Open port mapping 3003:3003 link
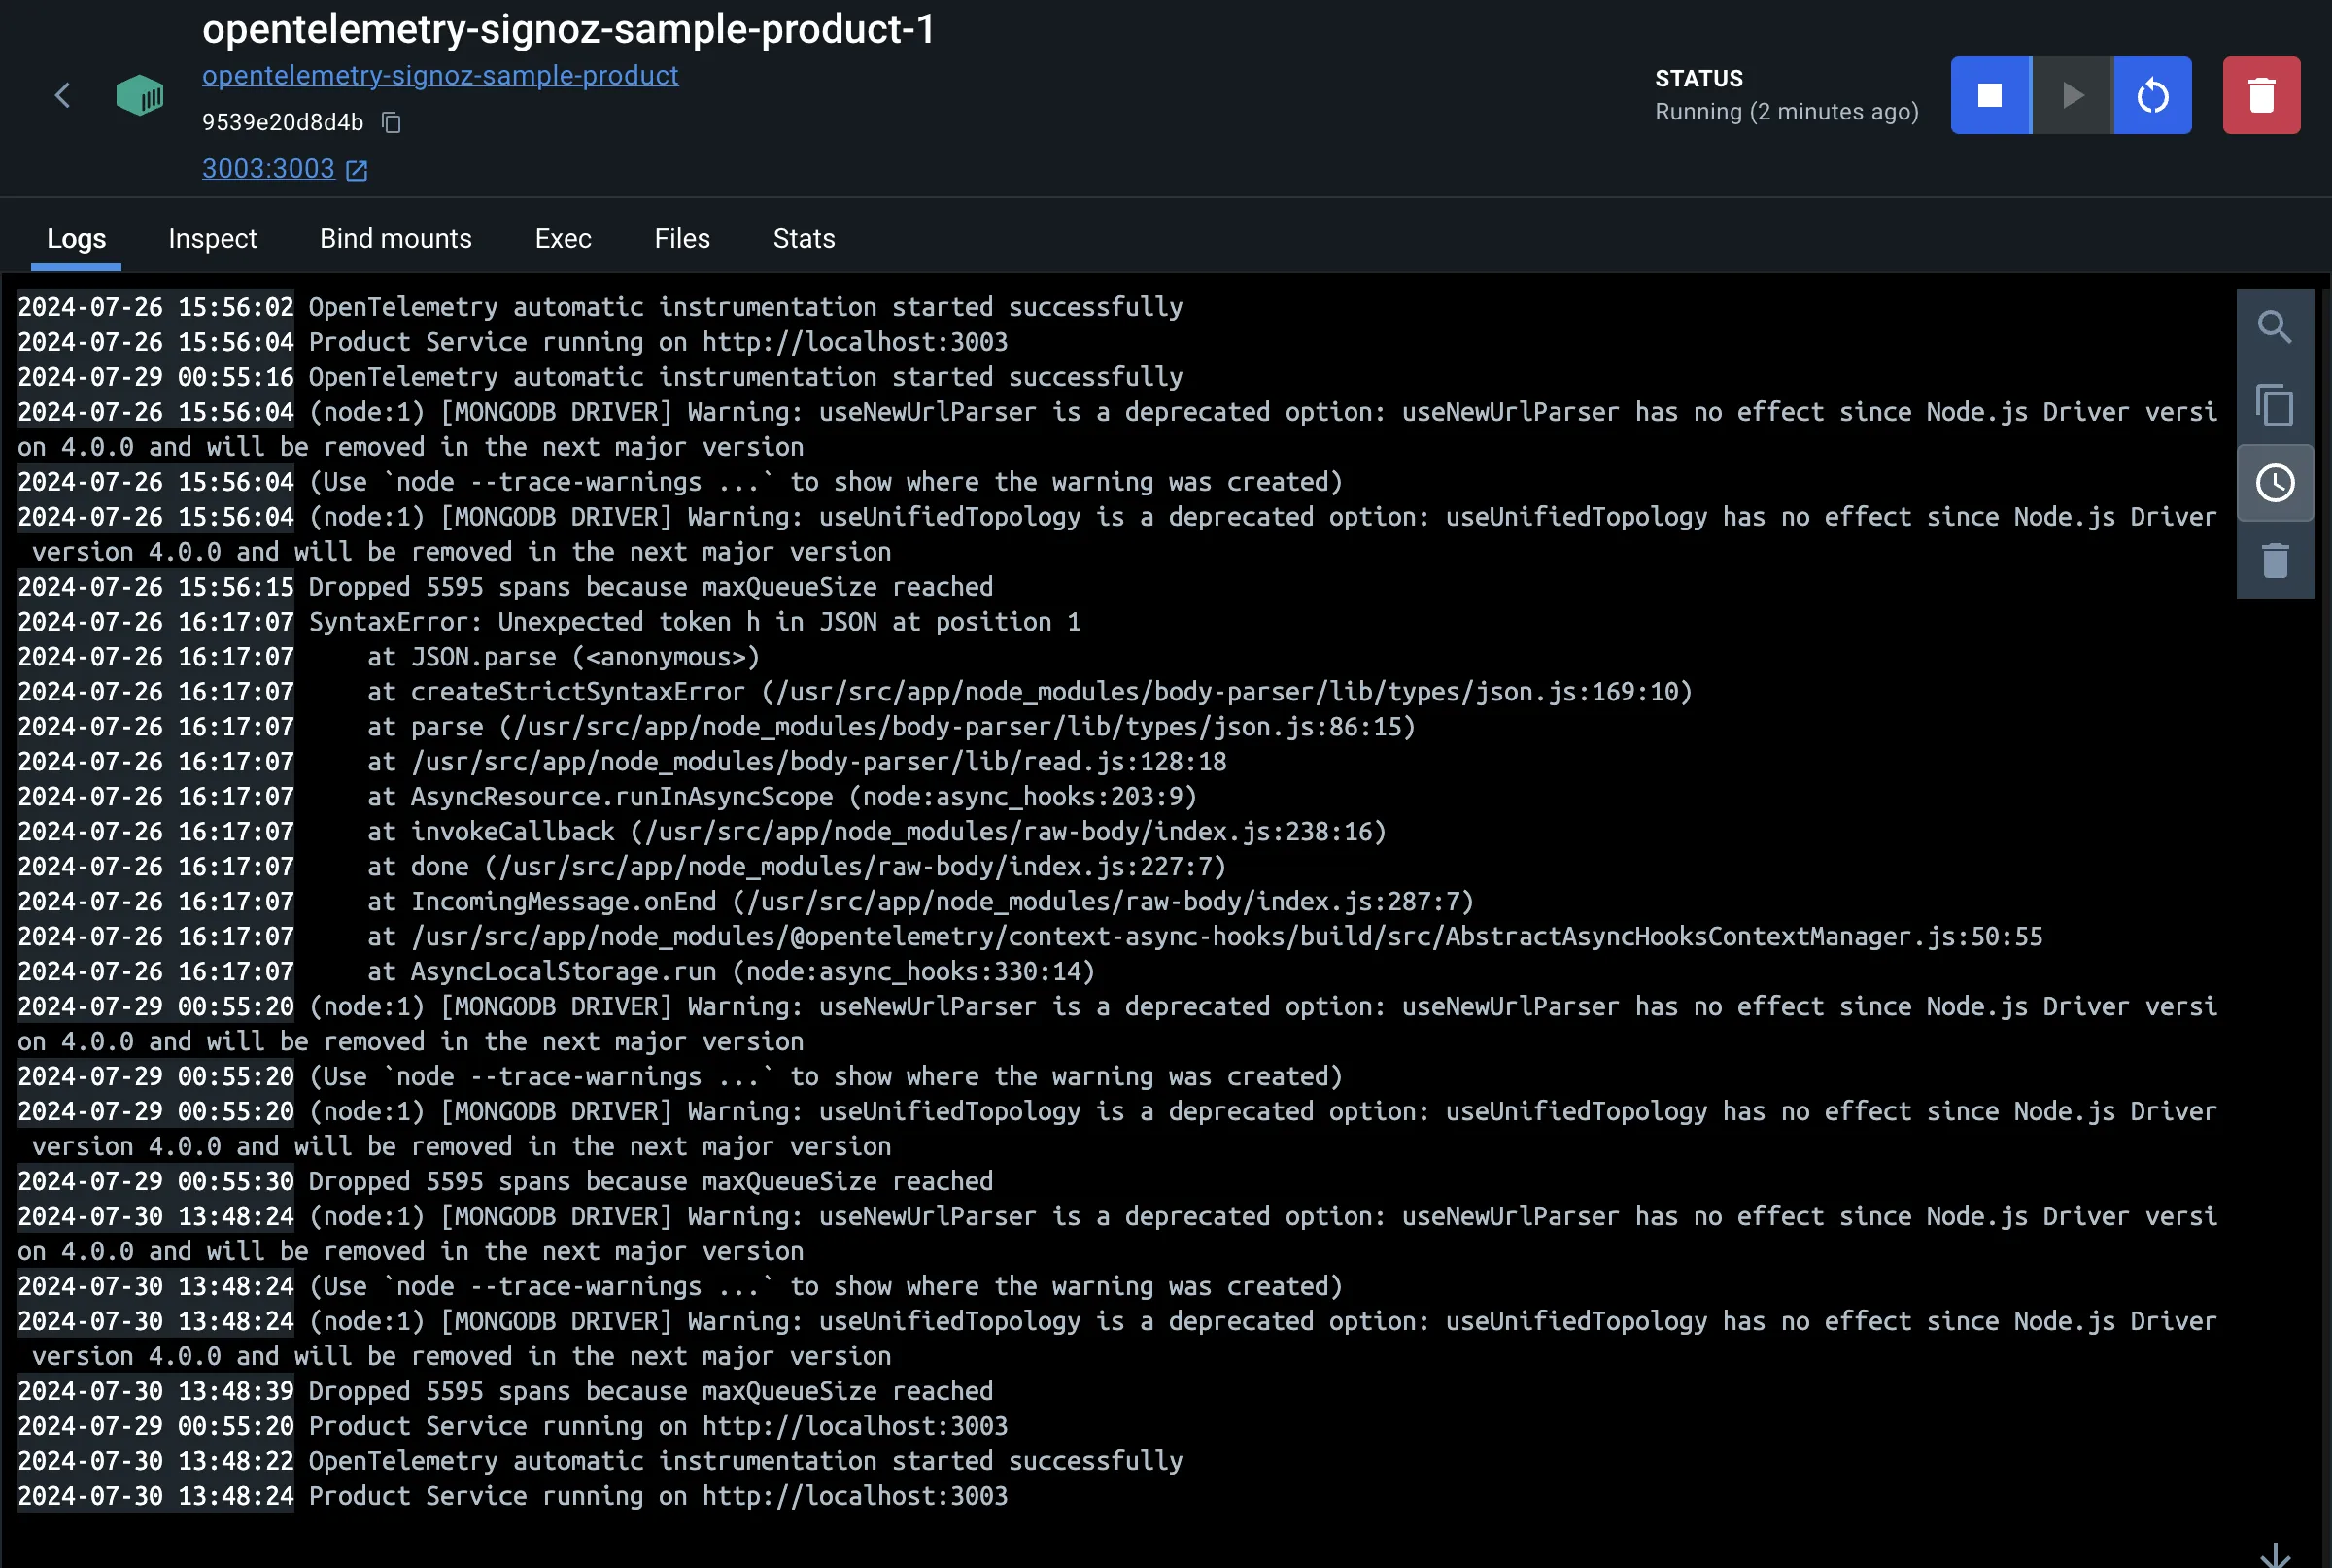Screen dimensions: 2332x1568 pos(268,169)
